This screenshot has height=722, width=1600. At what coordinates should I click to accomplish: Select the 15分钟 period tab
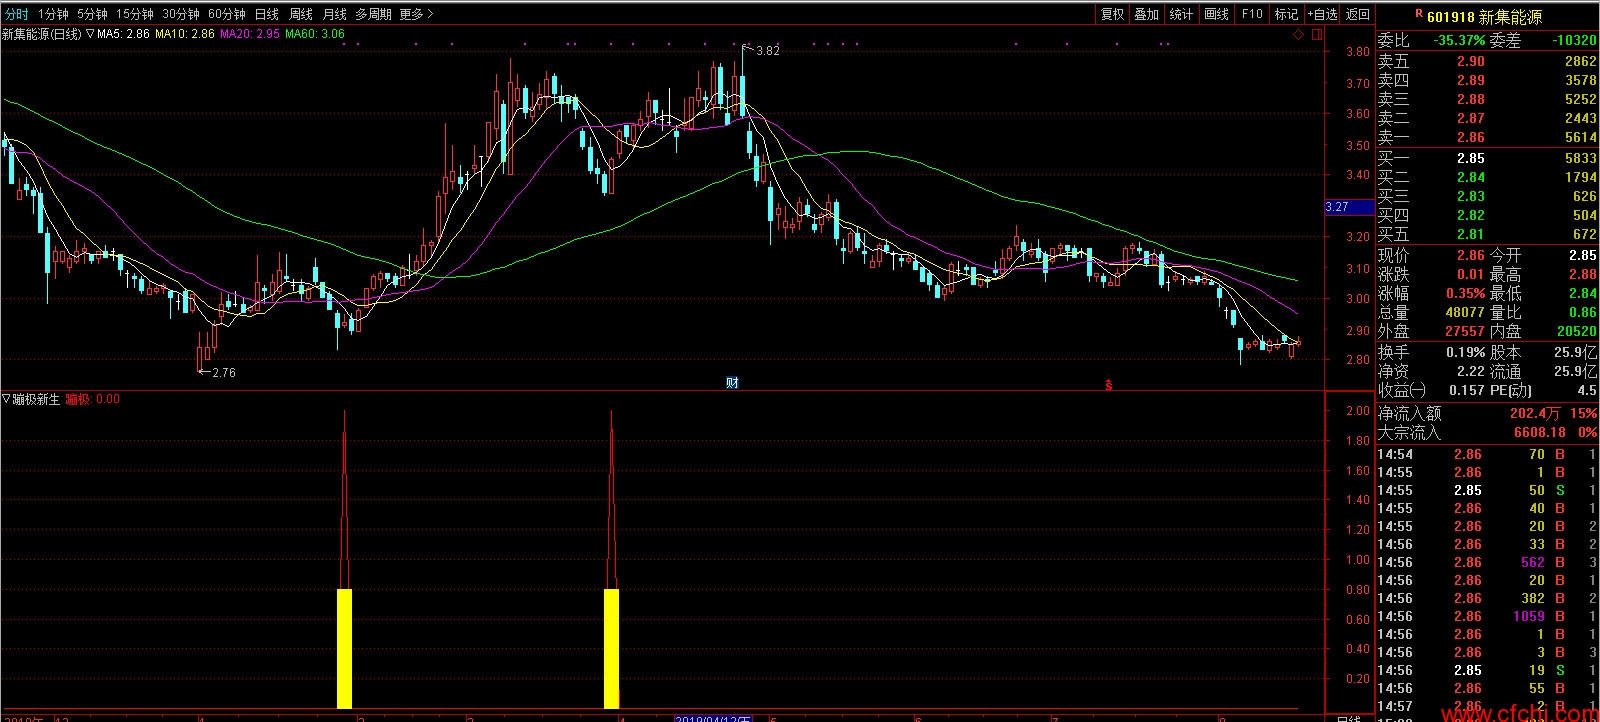(x=134, y=14)
